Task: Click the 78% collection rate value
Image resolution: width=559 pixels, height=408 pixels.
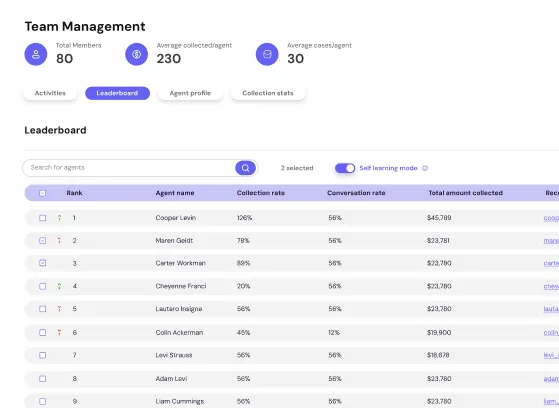Action: (x=243, y=240)
